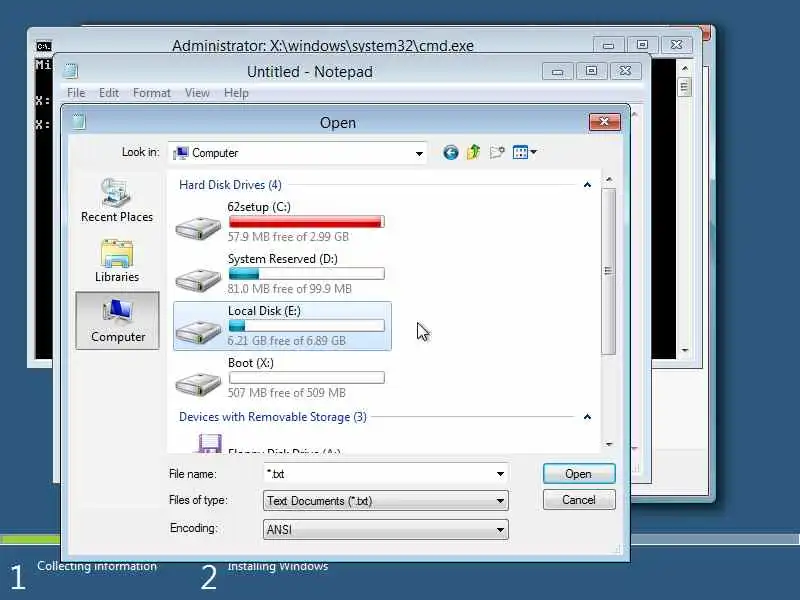This screenshot has width=800, height=600.
Task: Open the Encoding ANSI dropdown
Action: coord(386,530)
